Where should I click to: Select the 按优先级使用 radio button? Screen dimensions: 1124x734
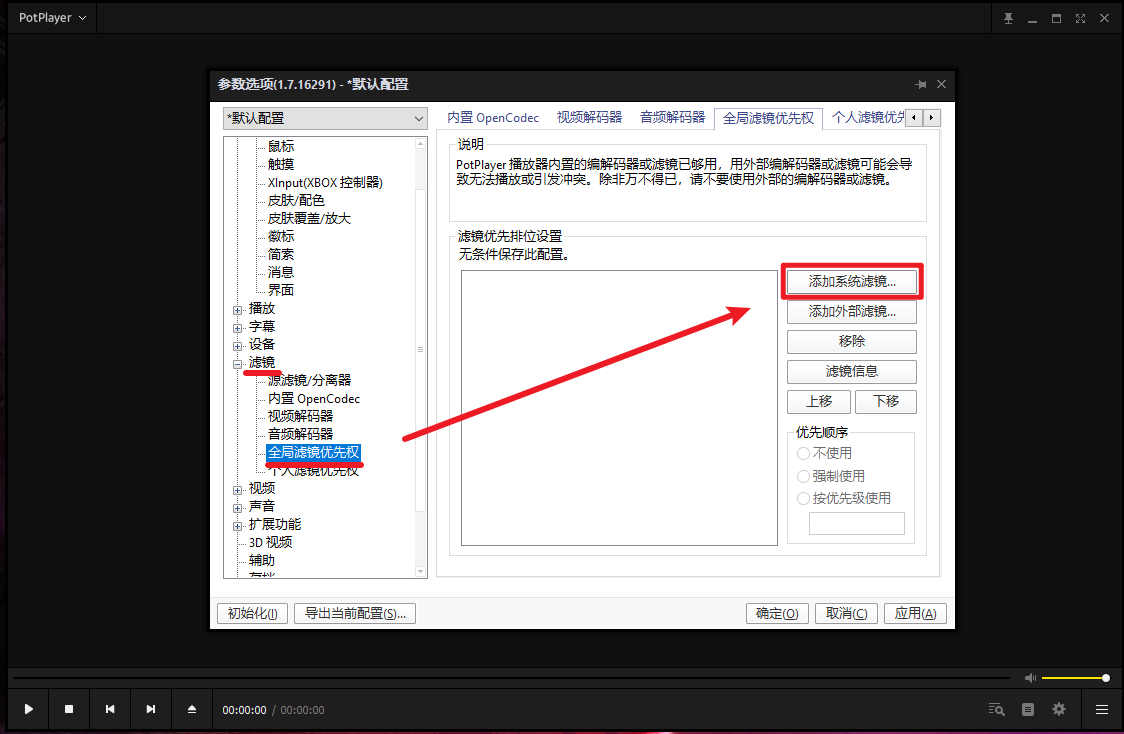tap(803, 498)
